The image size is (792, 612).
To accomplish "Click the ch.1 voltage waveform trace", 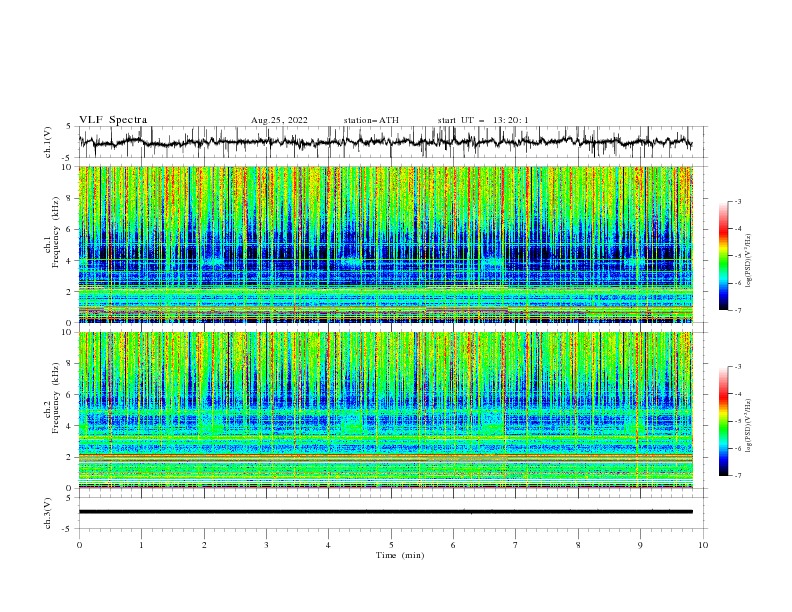I will click(385, 142).
